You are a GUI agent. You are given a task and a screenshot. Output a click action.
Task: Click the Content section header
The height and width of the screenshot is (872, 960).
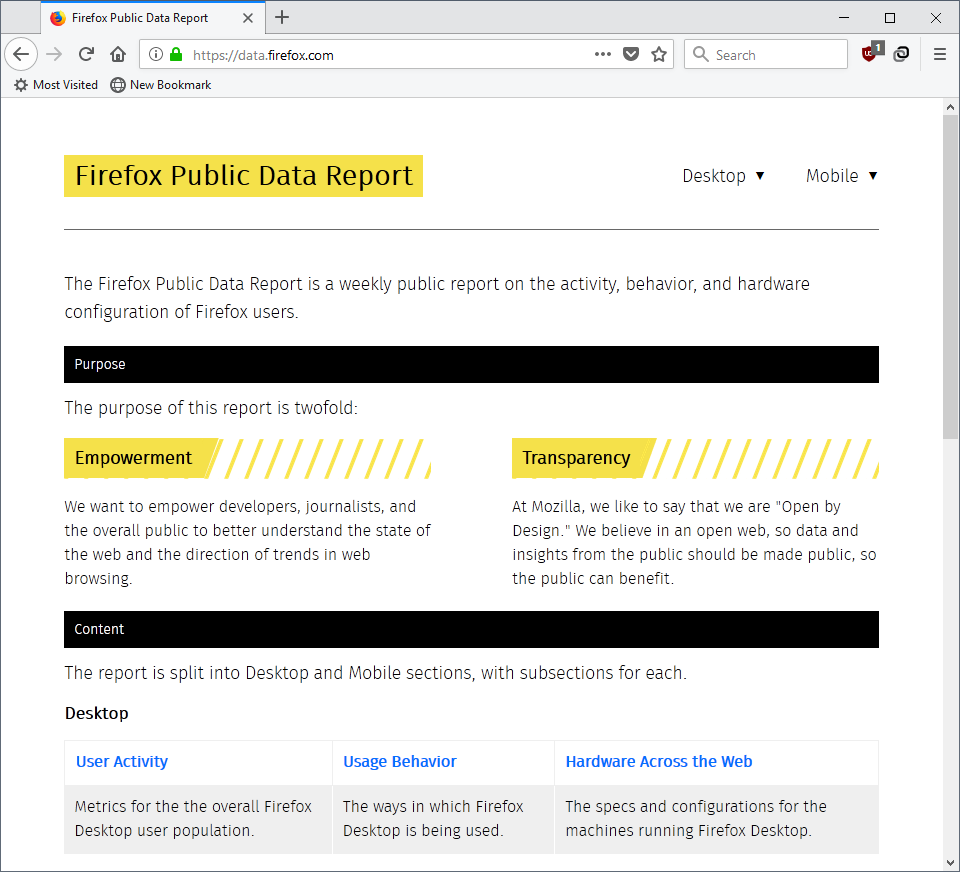coord(471,629)
